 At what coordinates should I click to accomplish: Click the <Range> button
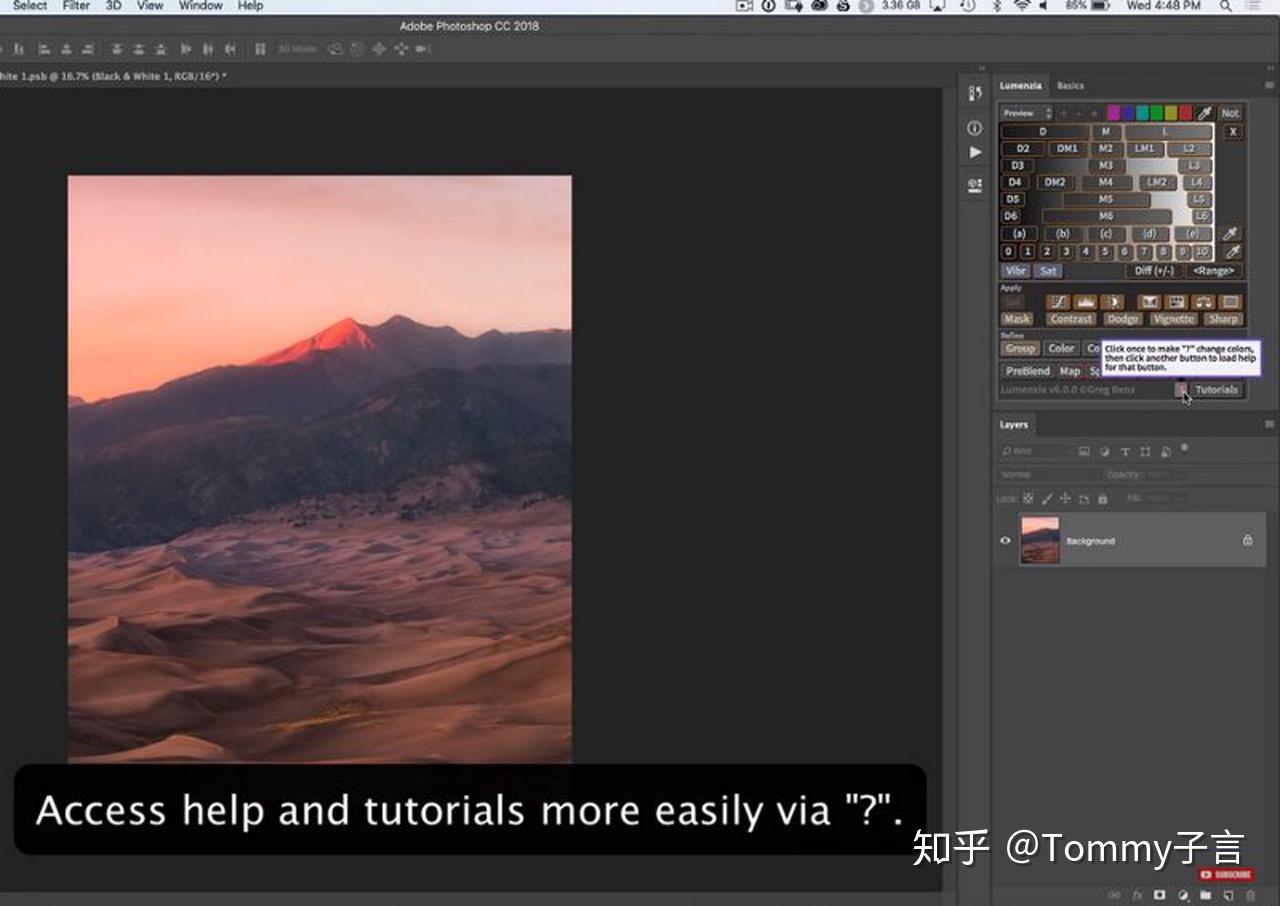click(1214, 271)
